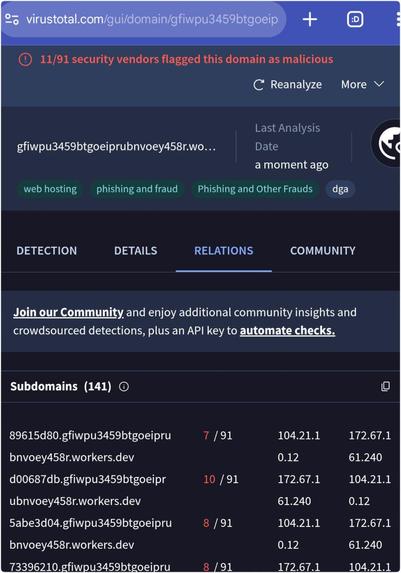Open the browser three-dot menu

pyautogui.click(x=398, y=19)
